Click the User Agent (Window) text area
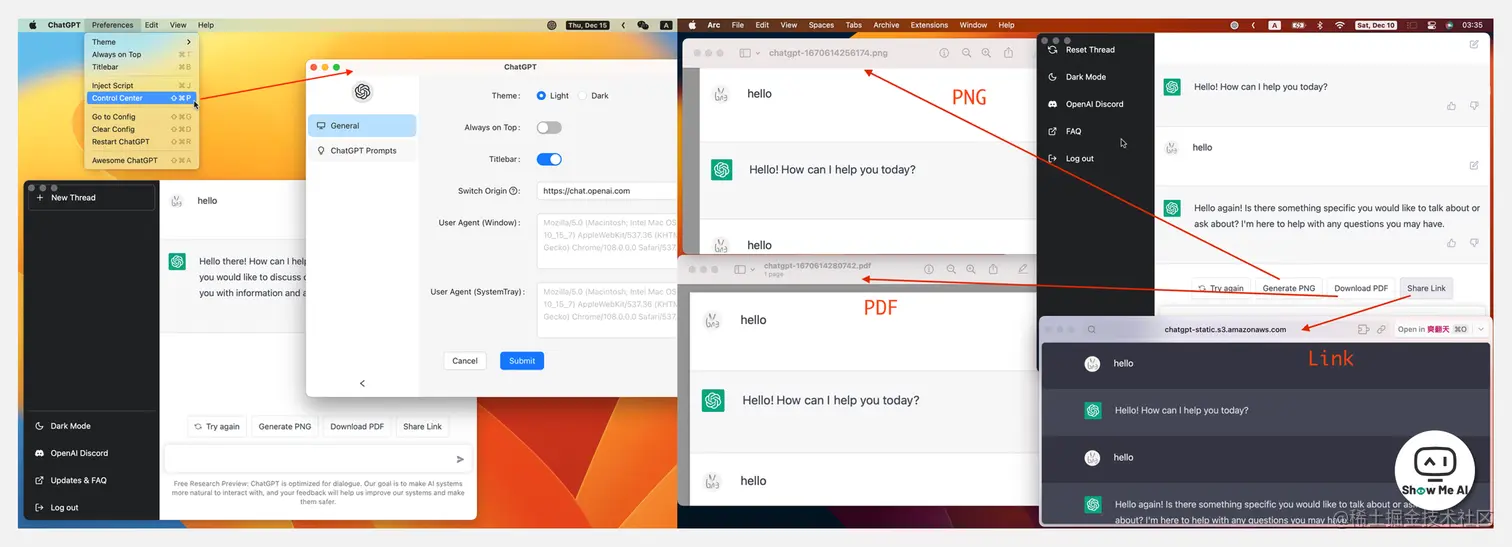Screen dimensions: 1512x547 [606, 241]
